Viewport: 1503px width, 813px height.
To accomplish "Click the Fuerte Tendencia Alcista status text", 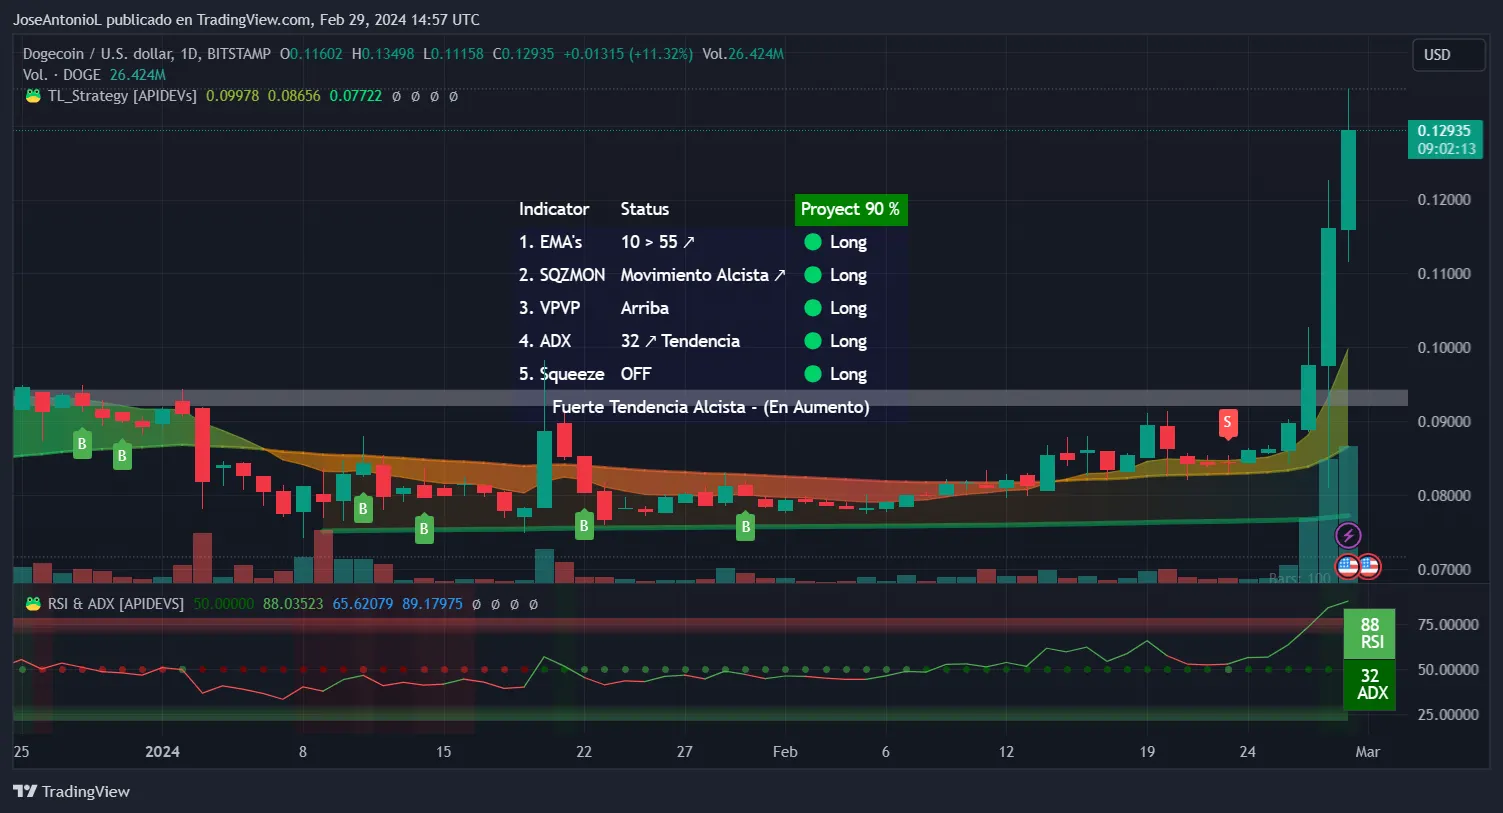I will [710, 407].
